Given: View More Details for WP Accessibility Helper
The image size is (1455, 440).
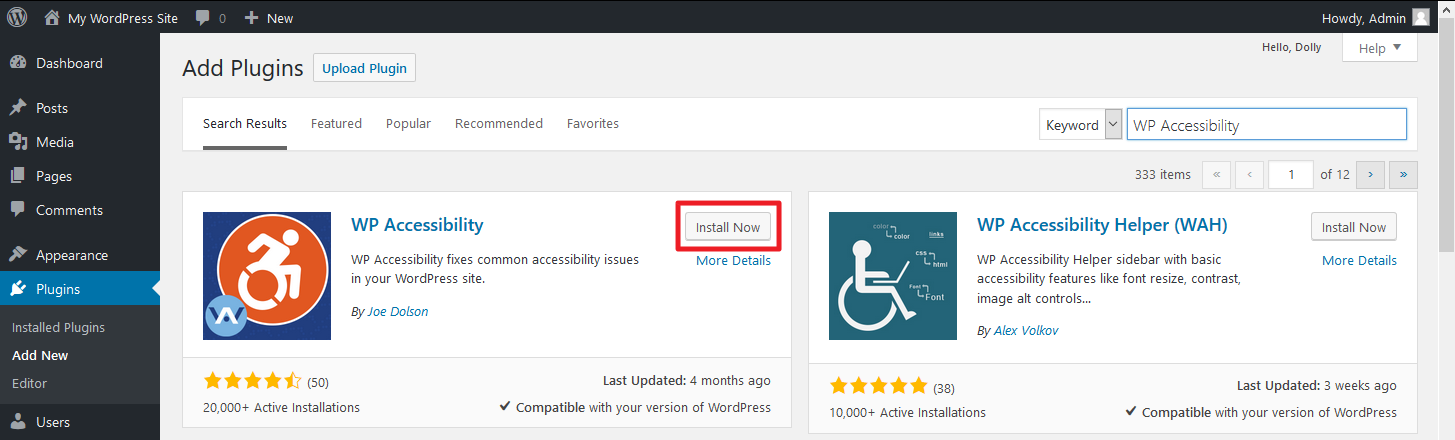Looking at the screenshot, I should tap(1359, 260).
